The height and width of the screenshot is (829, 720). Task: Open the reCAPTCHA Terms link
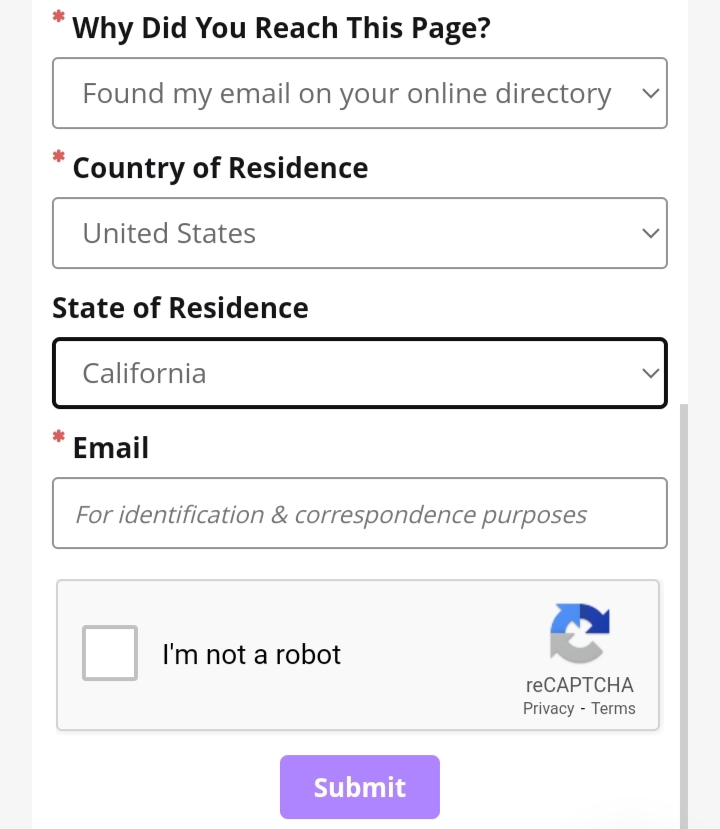pyautogui.click(x=613, y=708)
